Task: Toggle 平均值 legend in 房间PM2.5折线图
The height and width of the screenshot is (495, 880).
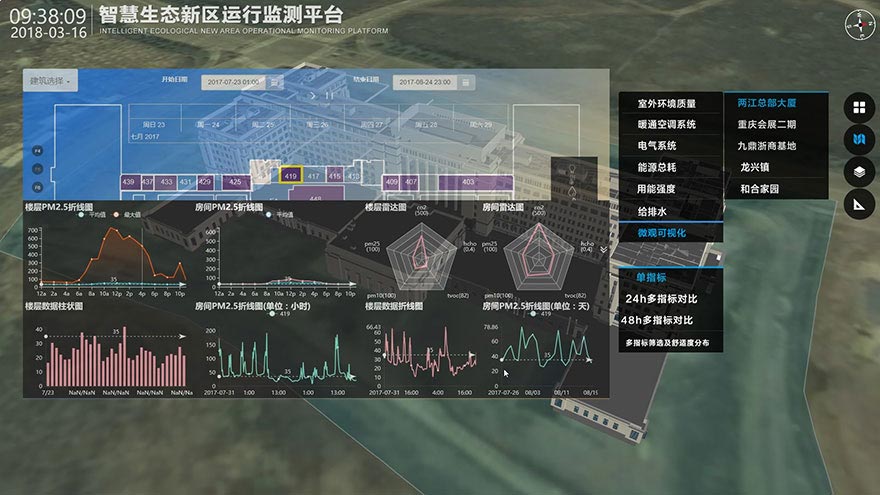Action: 279,215
